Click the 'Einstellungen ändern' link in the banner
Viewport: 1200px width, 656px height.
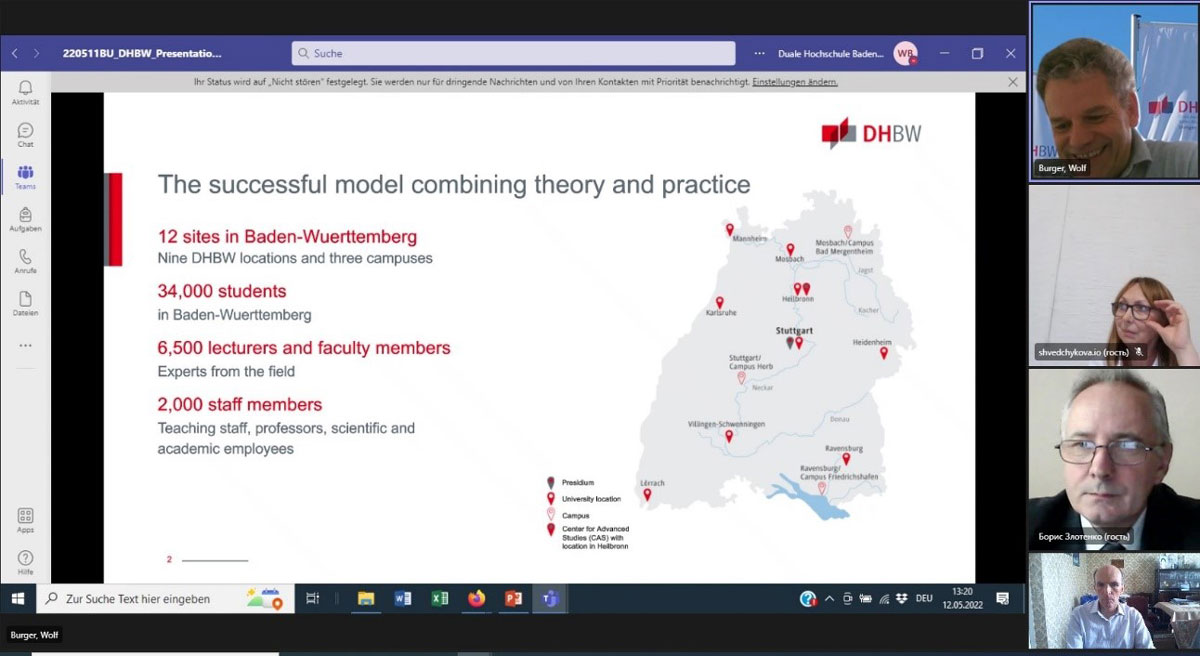tap(795, 82)
